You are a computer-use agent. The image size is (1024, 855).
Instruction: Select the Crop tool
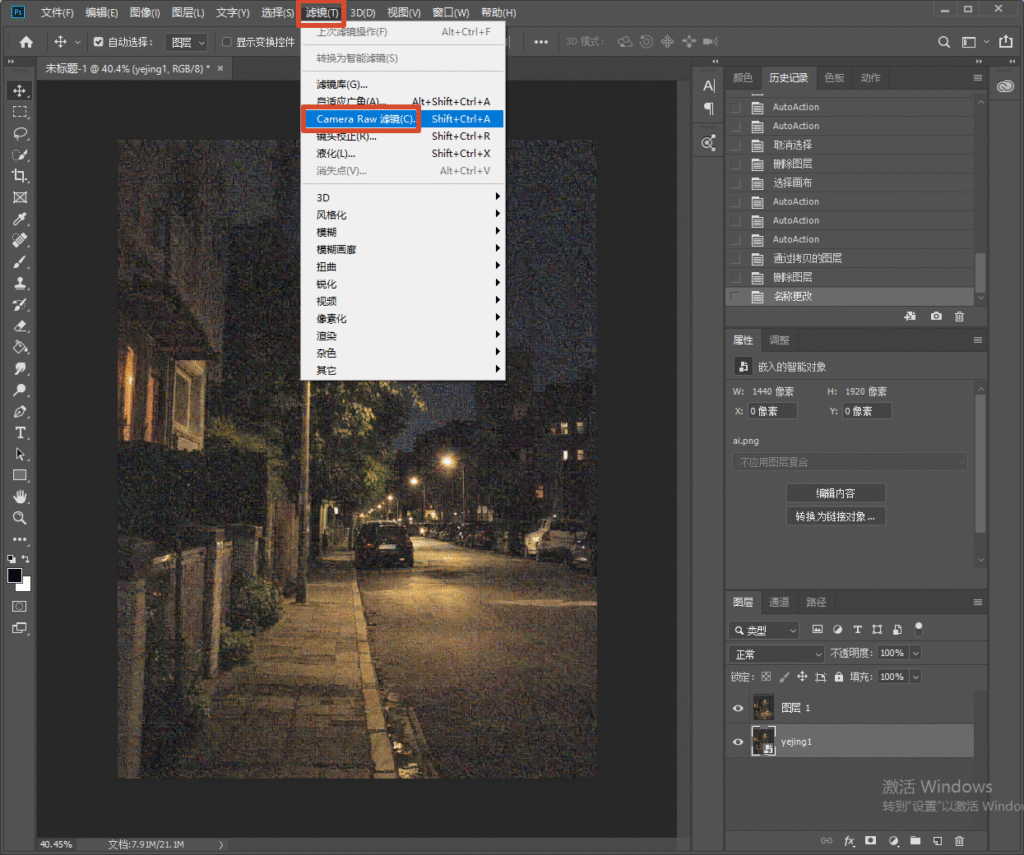(x=20, y=176)
